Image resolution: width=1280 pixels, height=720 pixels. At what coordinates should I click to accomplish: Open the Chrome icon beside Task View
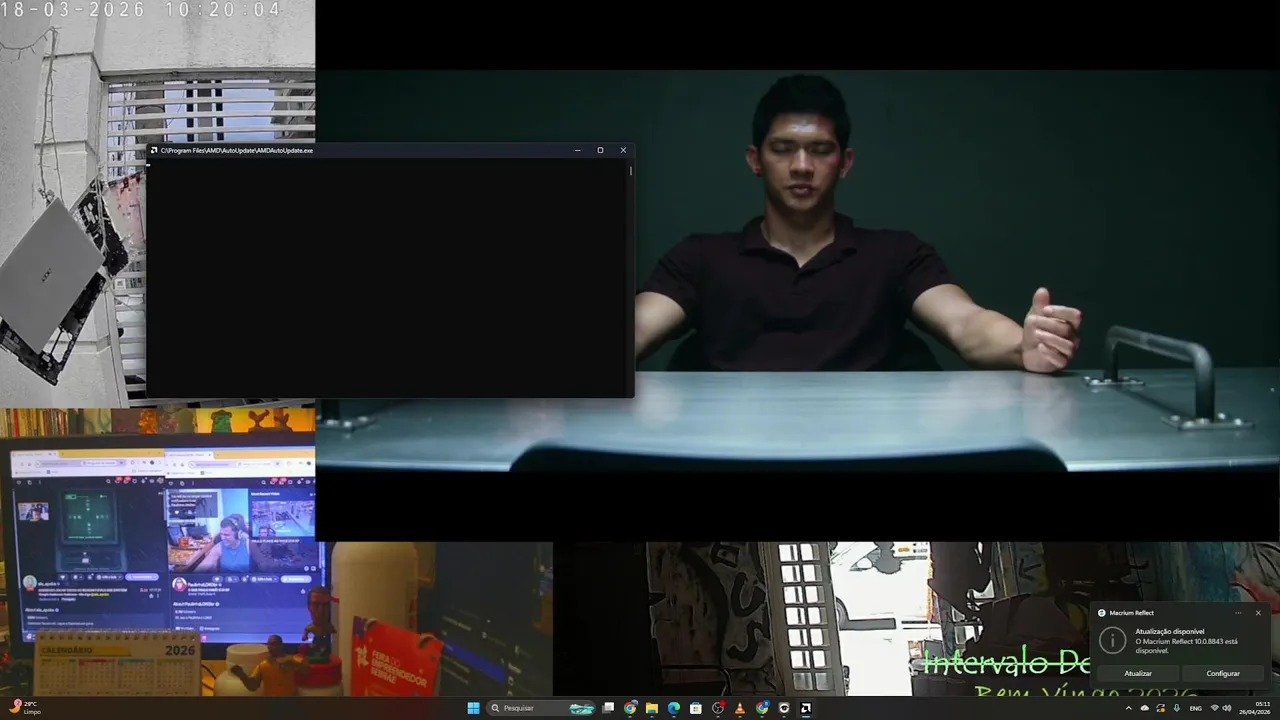coord(630,708)
